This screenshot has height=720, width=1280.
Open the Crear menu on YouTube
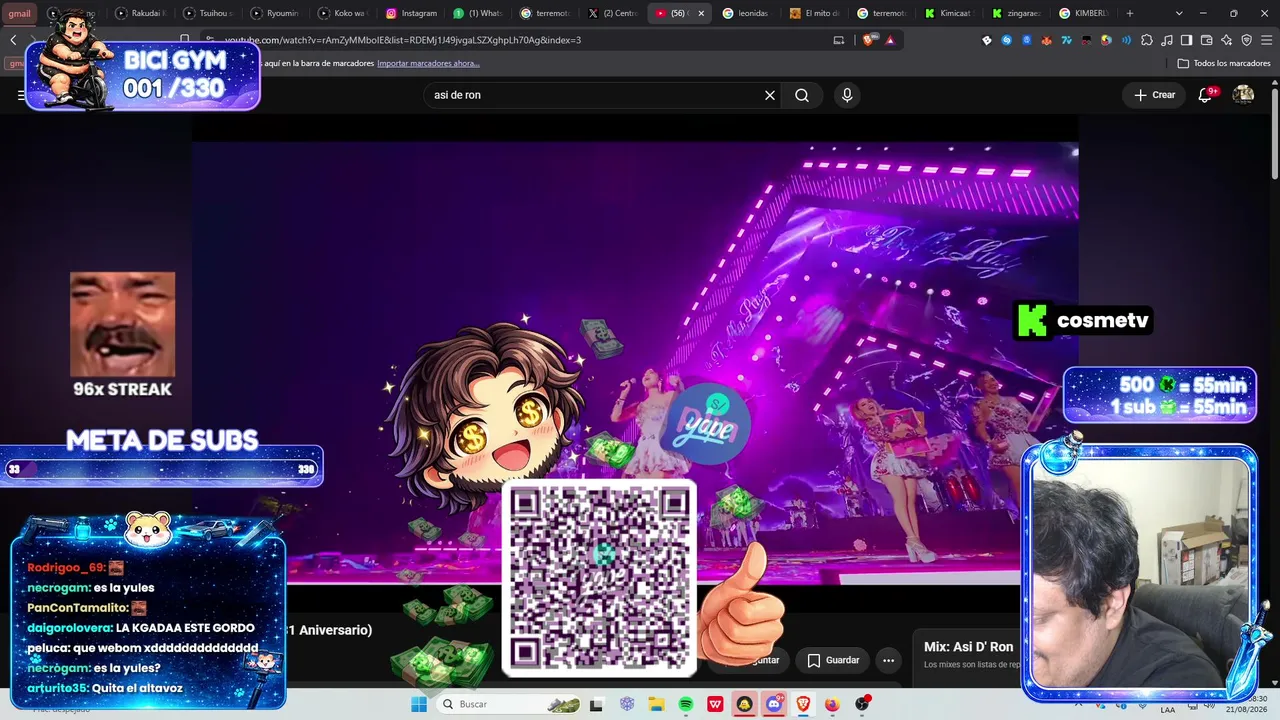(1154, 95)
